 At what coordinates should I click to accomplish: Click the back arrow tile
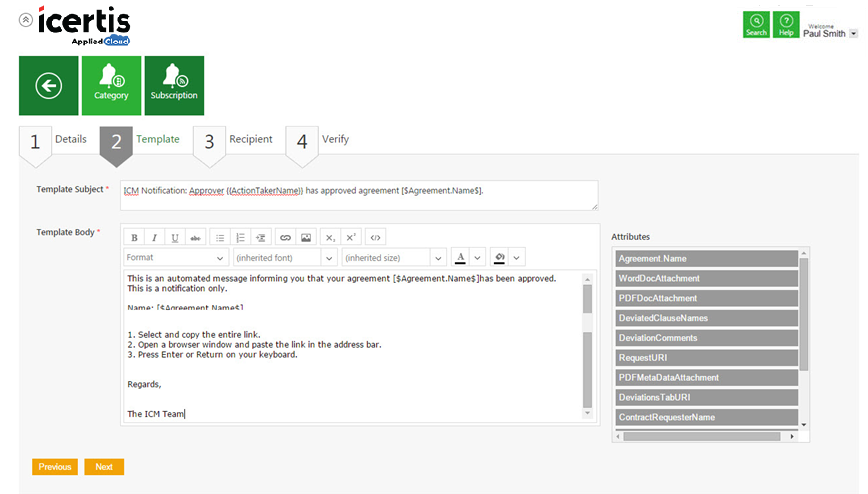click(48, 86)
